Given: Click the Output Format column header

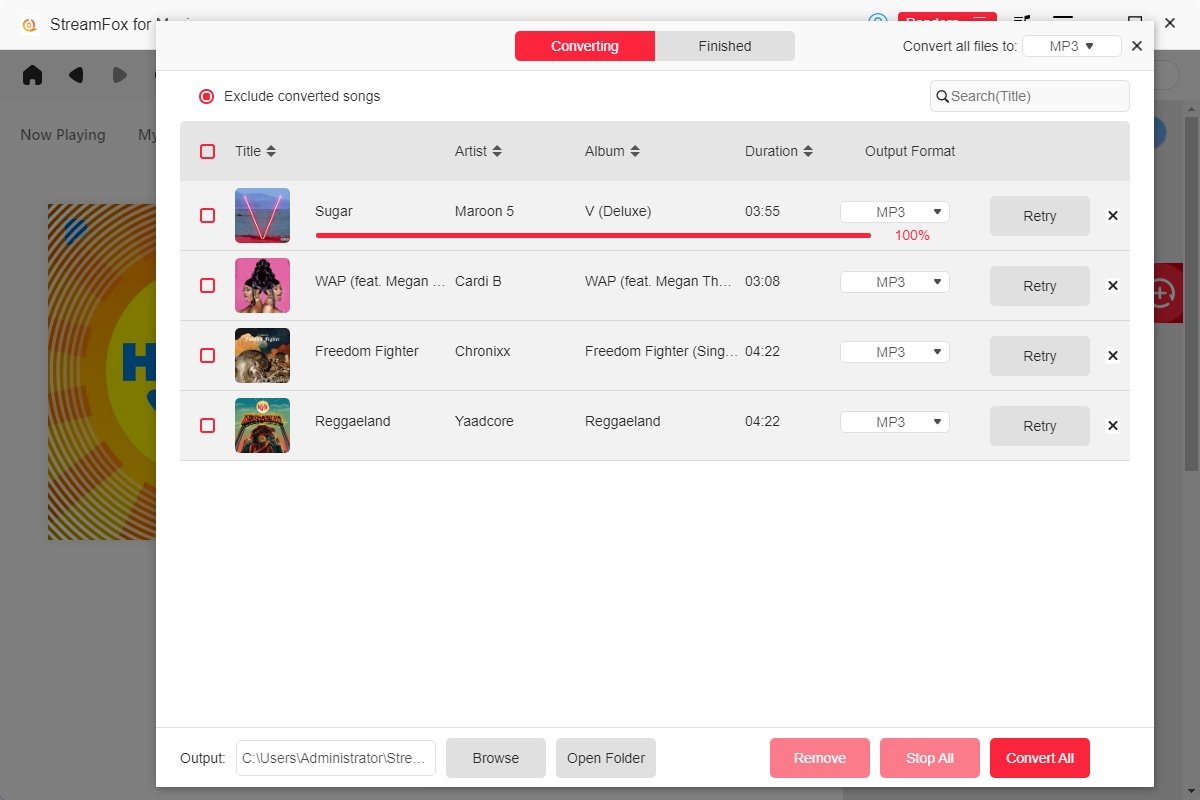Looking at the screenshot, I should pyautogui.click(x=910, y=151).
